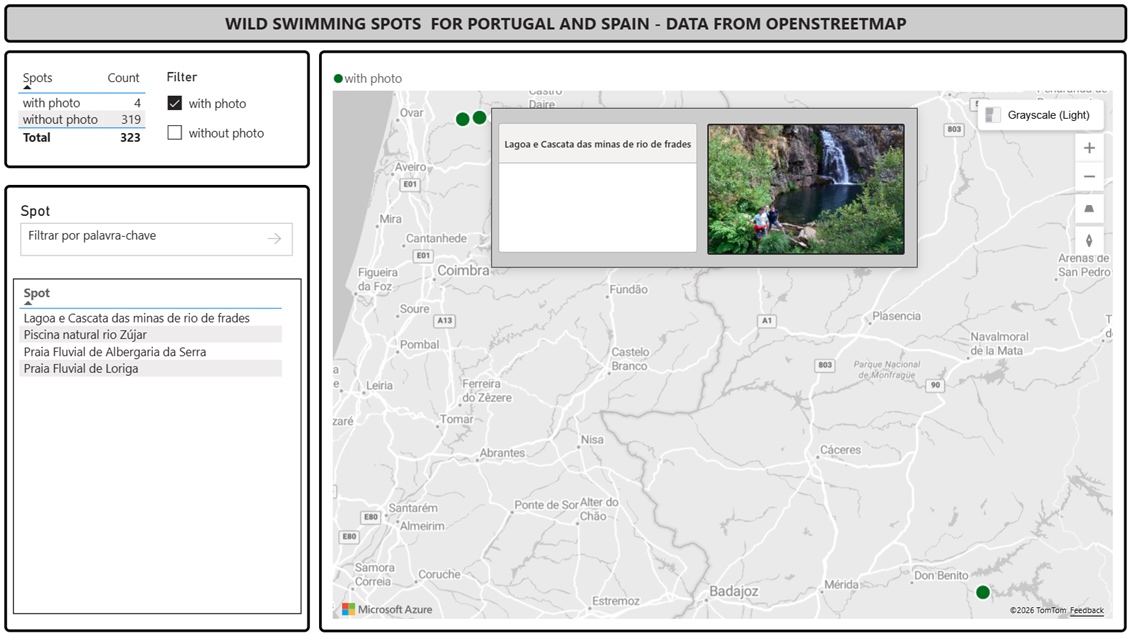Click the Count column header to sort
1133x639 pixels.
point(123,78)
